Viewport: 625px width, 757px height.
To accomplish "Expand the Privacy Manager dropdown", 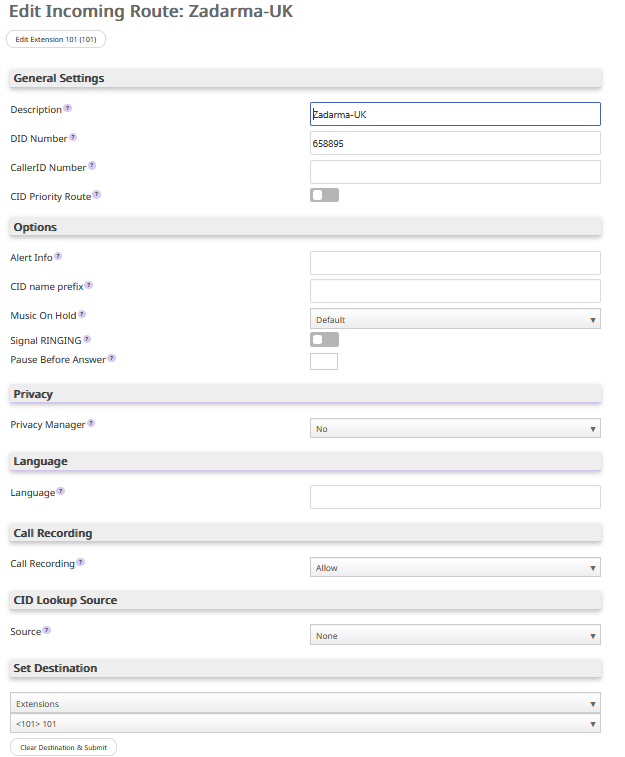I will tap(455, 428).
